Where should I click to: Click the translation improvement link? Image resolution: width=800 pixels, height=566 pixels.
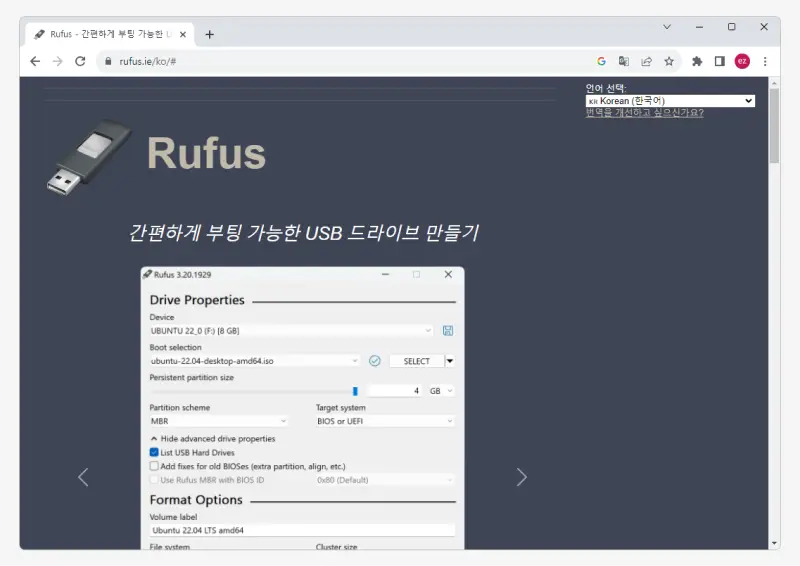(x=644, y=113)
